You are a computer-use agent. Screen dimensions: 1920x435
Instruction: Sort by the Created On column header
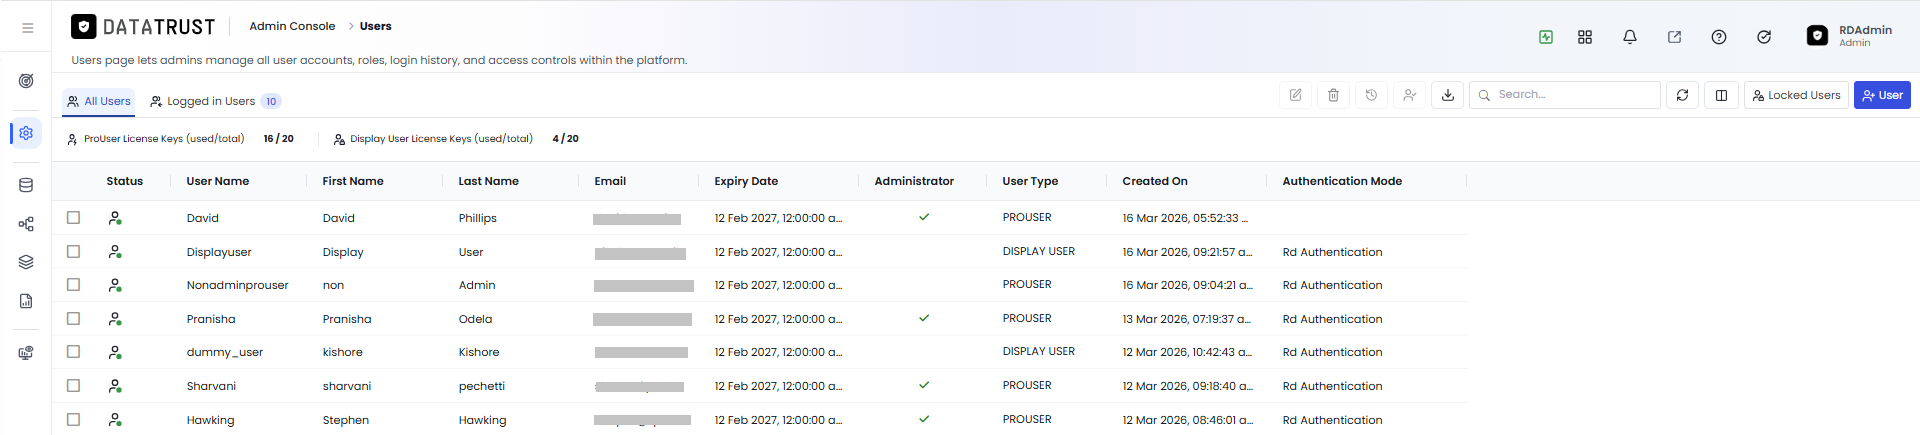tap(1155, 181)
